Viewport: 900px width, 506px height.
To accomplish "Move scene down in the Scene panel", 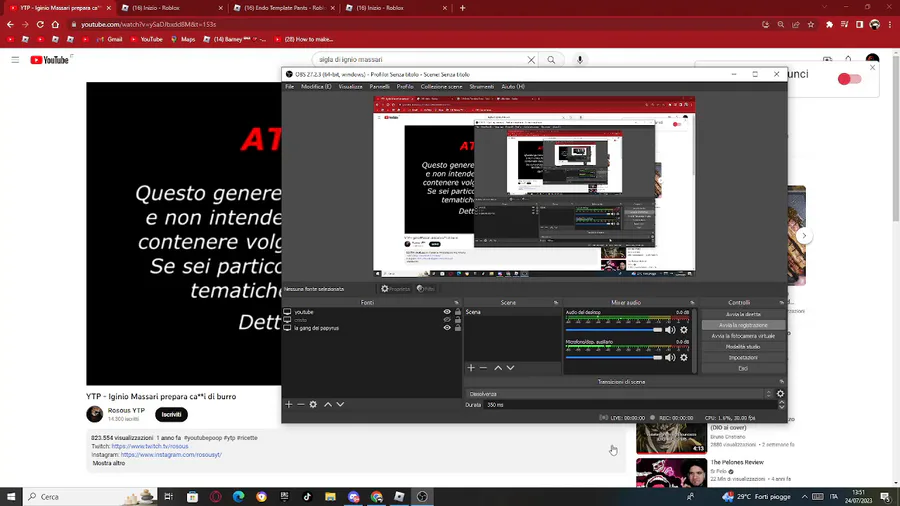I will tap(510, 368).
